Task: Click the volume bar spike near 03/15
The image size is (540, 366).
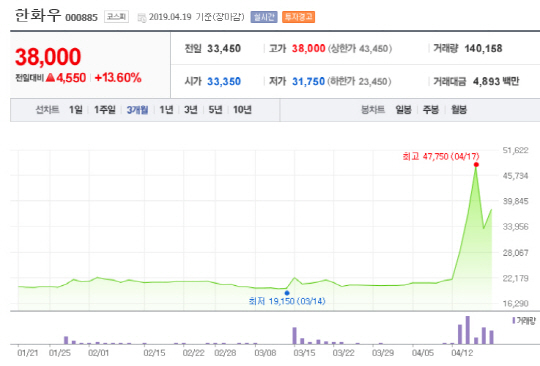Action: pos(294,336)
